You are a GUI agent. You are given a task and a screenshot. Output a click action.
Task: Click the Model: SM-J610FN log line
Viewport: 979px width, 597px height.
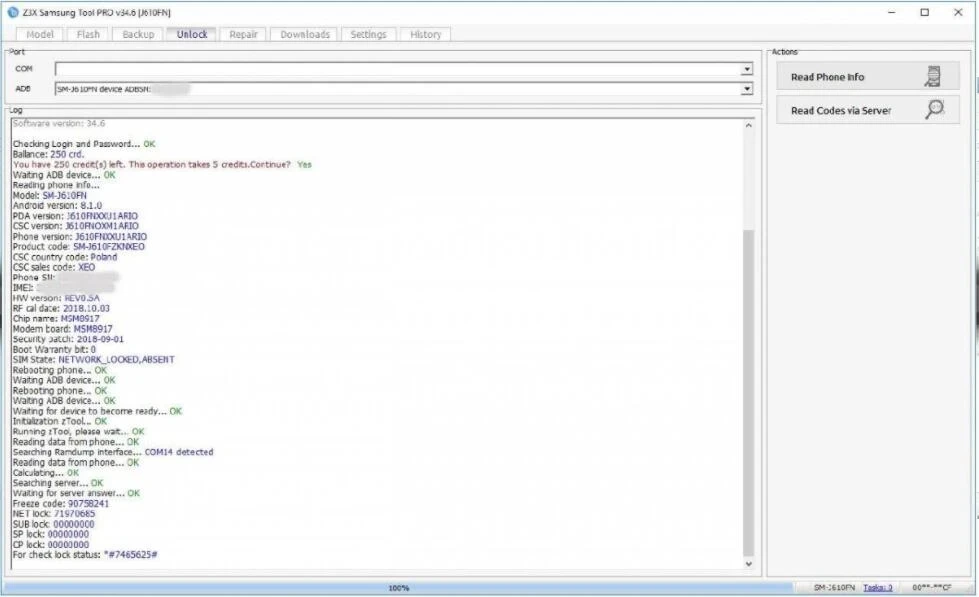click(x=49, y=195)
